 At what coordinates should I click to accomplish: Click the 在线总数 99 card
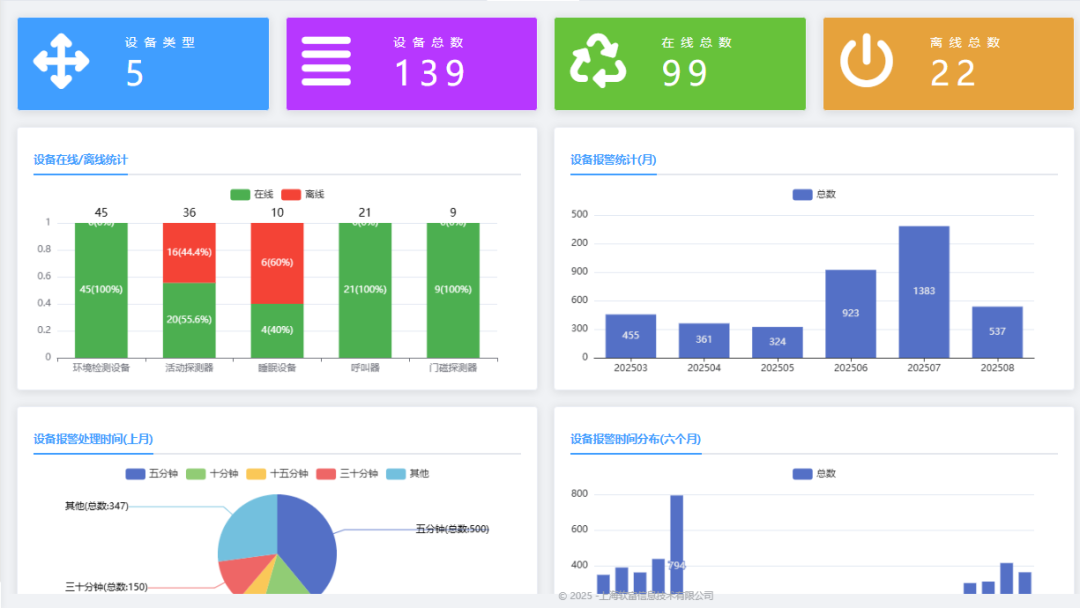(x=680, y=63)
